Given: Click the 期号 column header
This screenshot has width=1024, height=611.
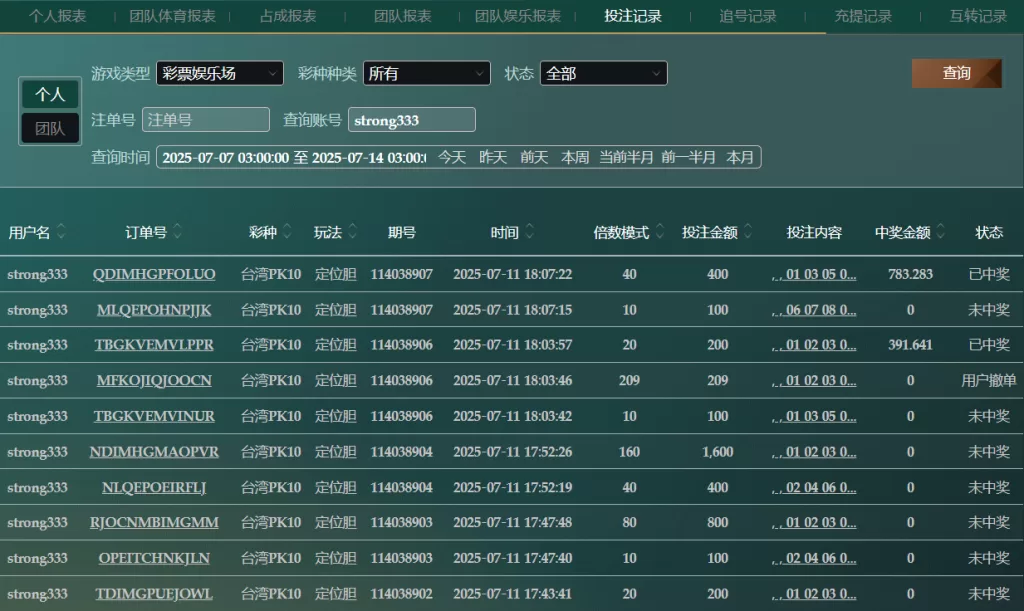Looking at the screenshot, I should click(402, 232).
